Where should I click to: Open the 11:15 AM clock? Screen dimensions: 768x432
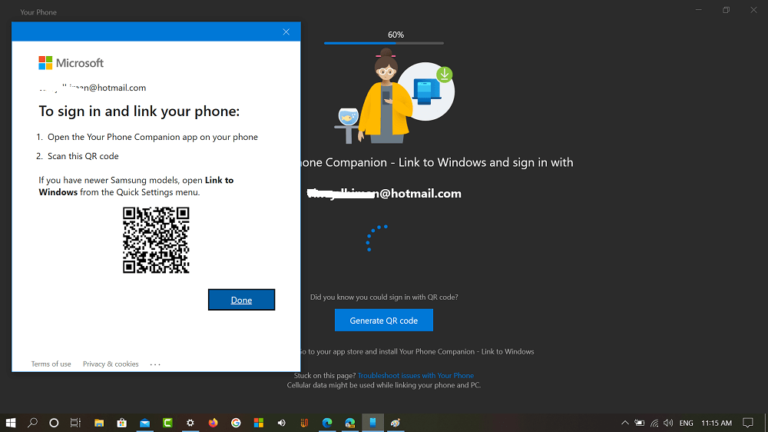[717, 423]
